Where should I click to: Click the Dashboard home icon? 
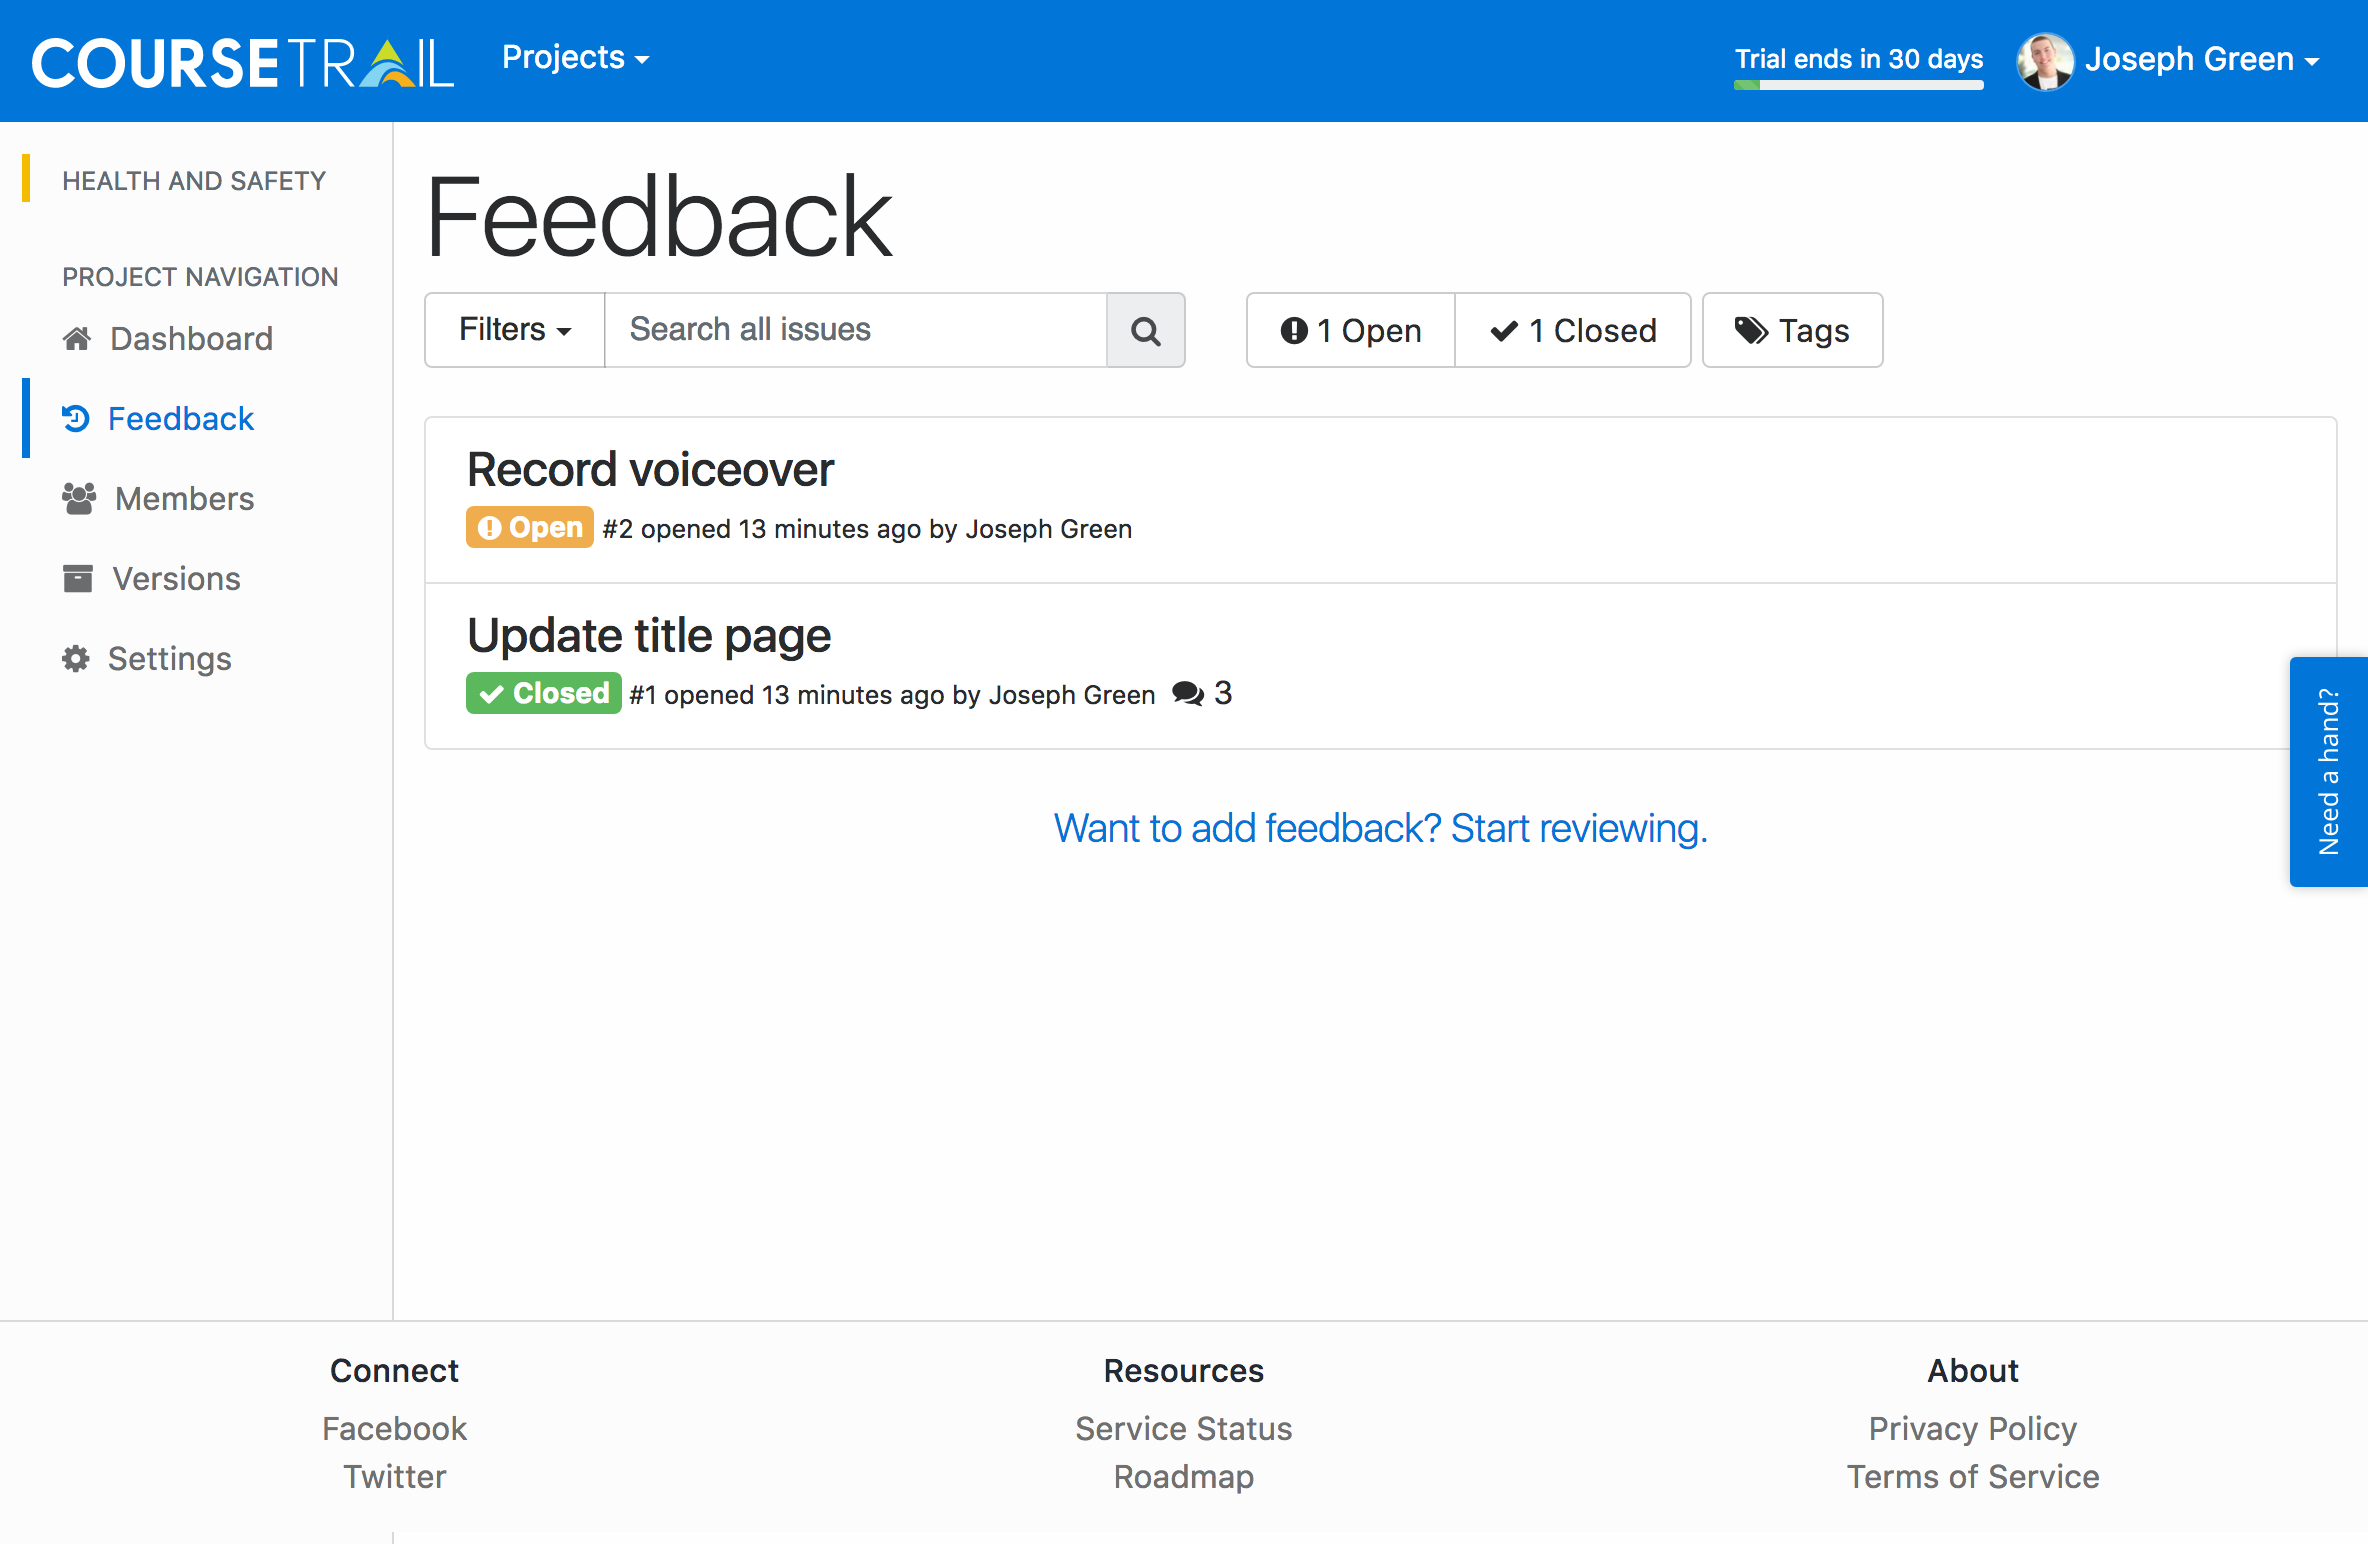[77, 339]
